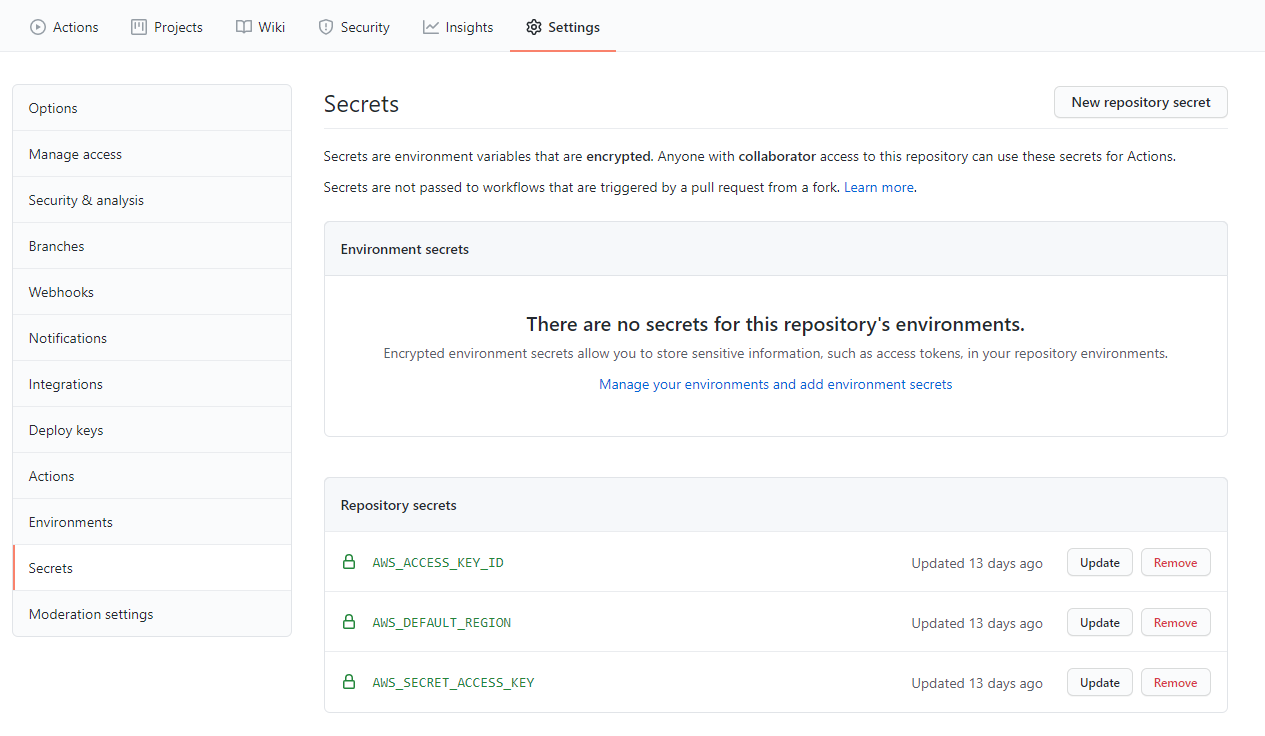
Task: Open Webhooks settings in the sidebar
Action: pos(60,291)
